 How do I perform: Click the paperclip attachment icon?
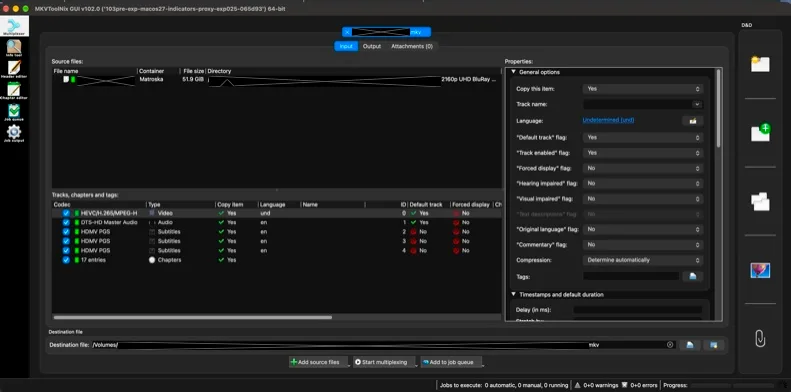760,339
